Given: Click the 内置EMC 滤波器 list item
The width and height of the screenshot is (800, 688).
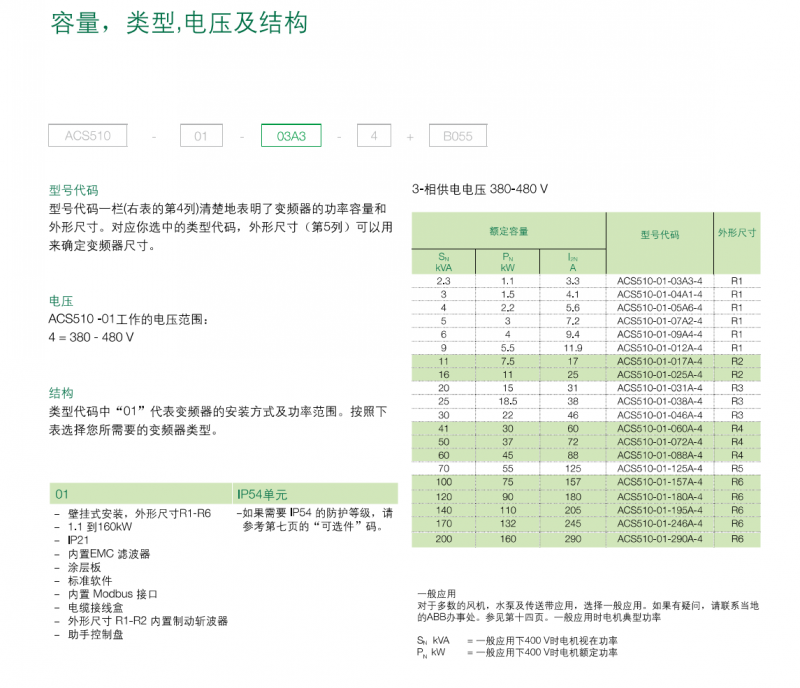Looking at the screenshot, I should (102, 554).
